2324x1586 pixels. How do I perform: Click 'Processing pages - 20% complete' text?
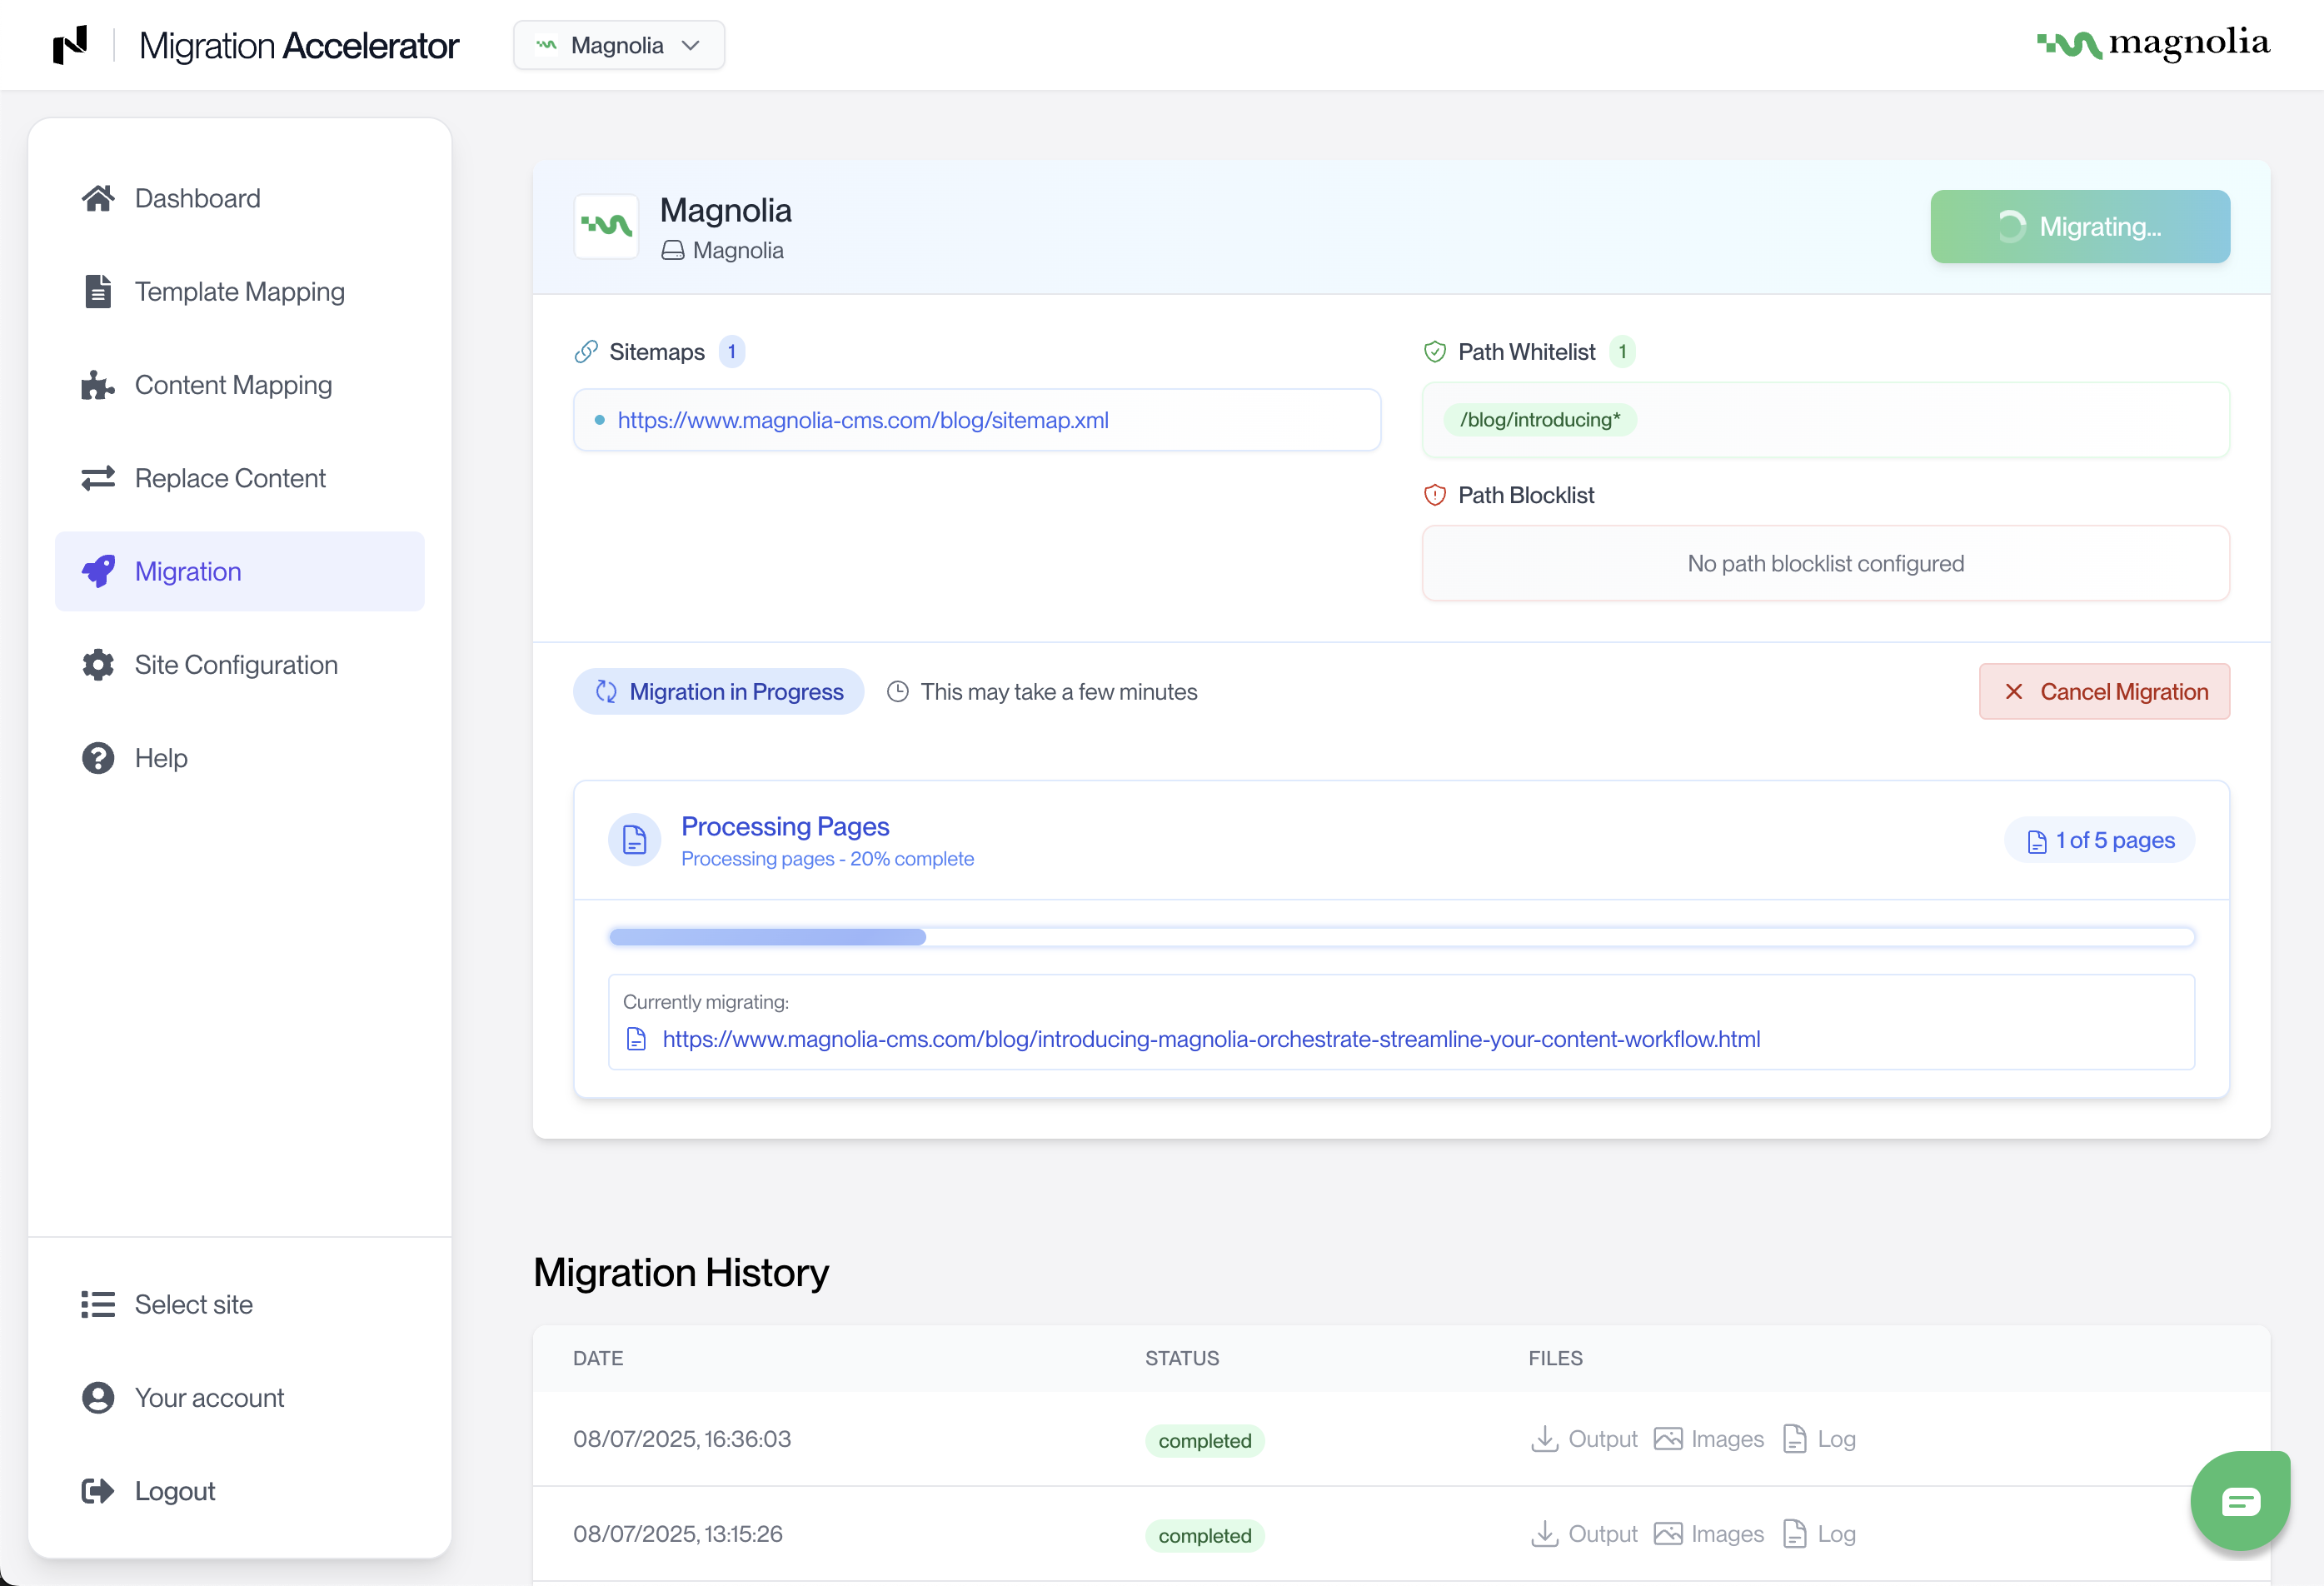point(827,859)
